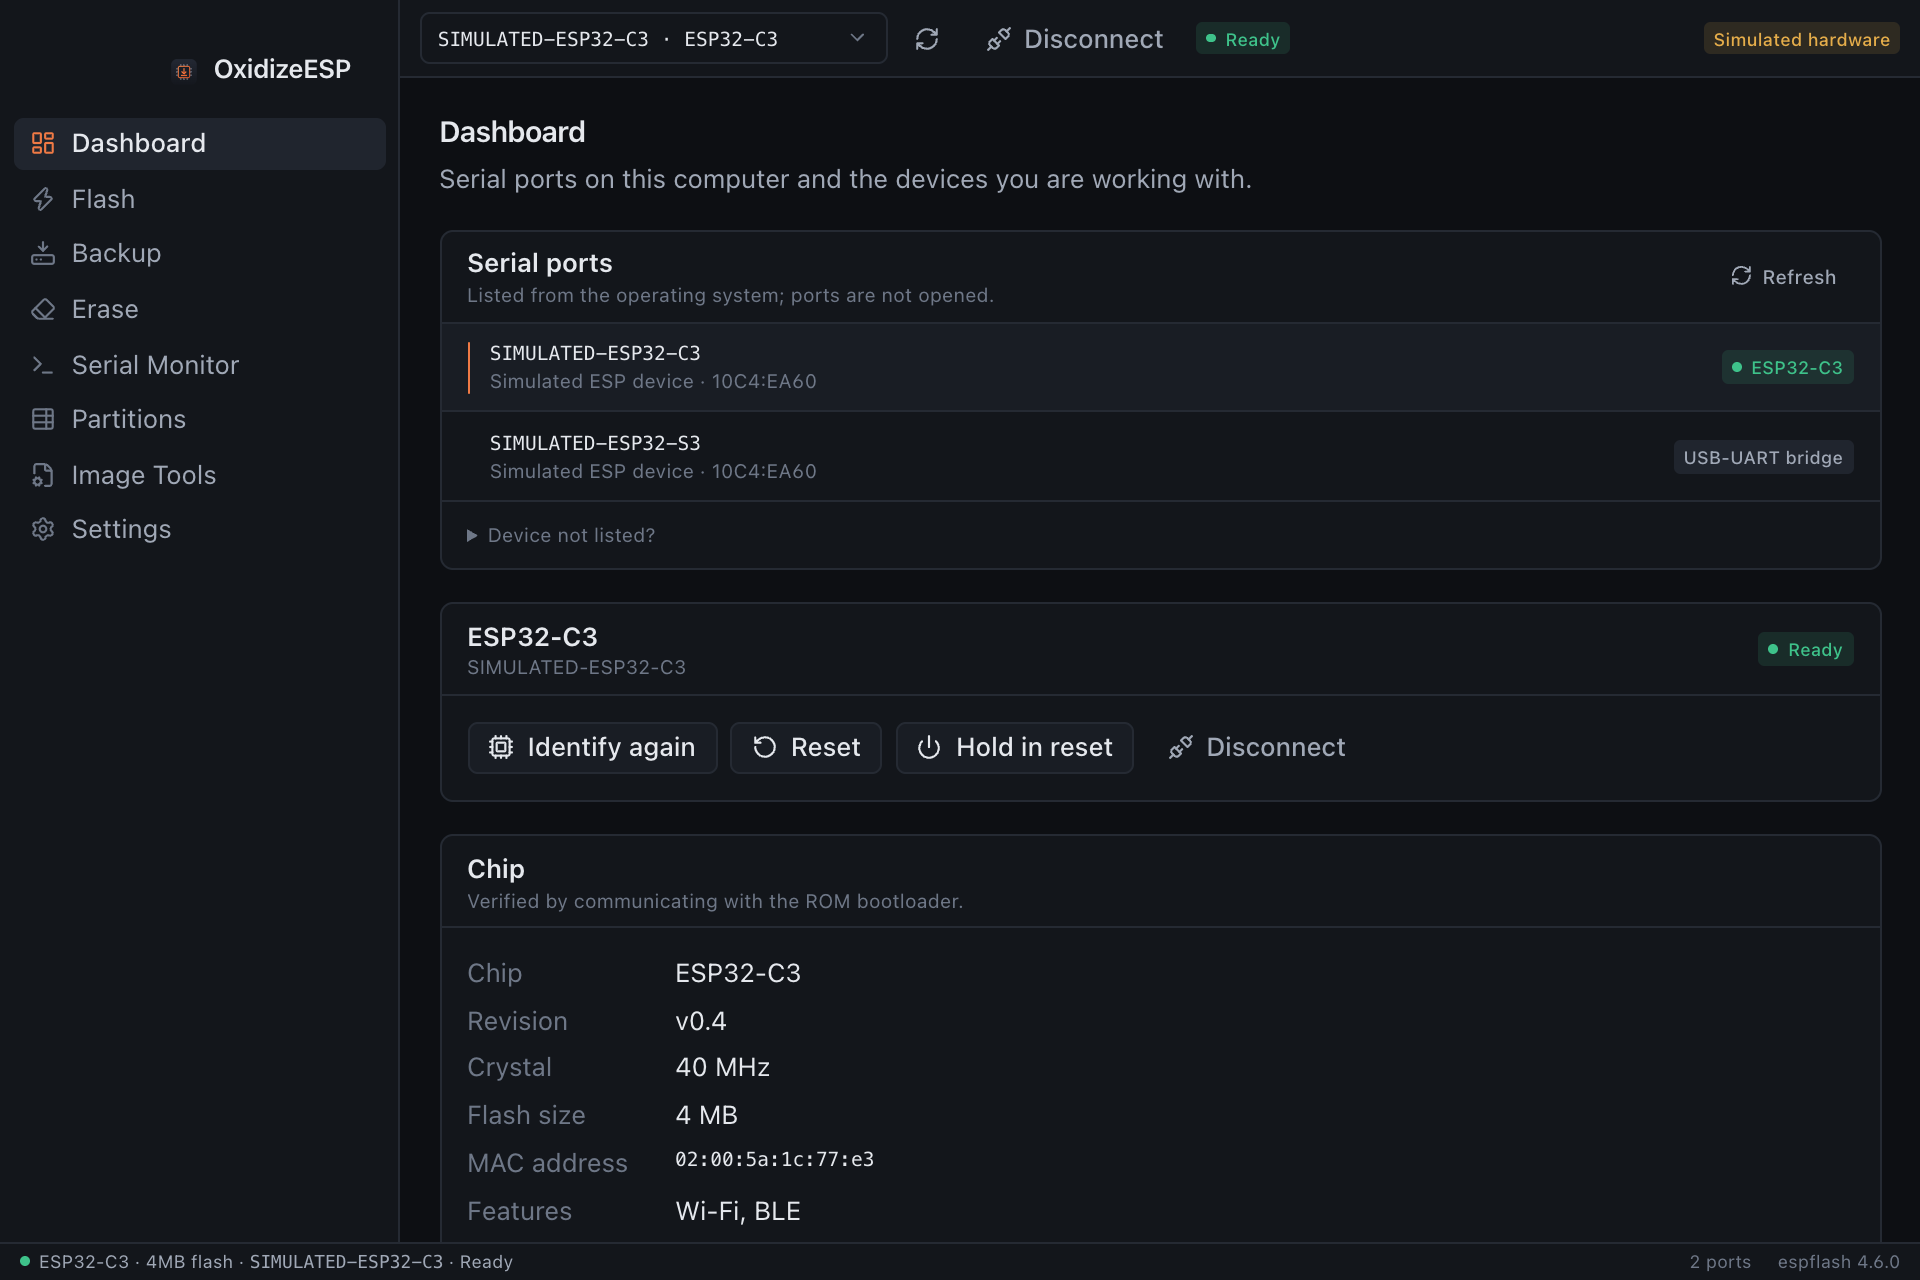Click the status bar '2 ports' entry
This screenshot has width=1920, height=1280.
1720,1262
